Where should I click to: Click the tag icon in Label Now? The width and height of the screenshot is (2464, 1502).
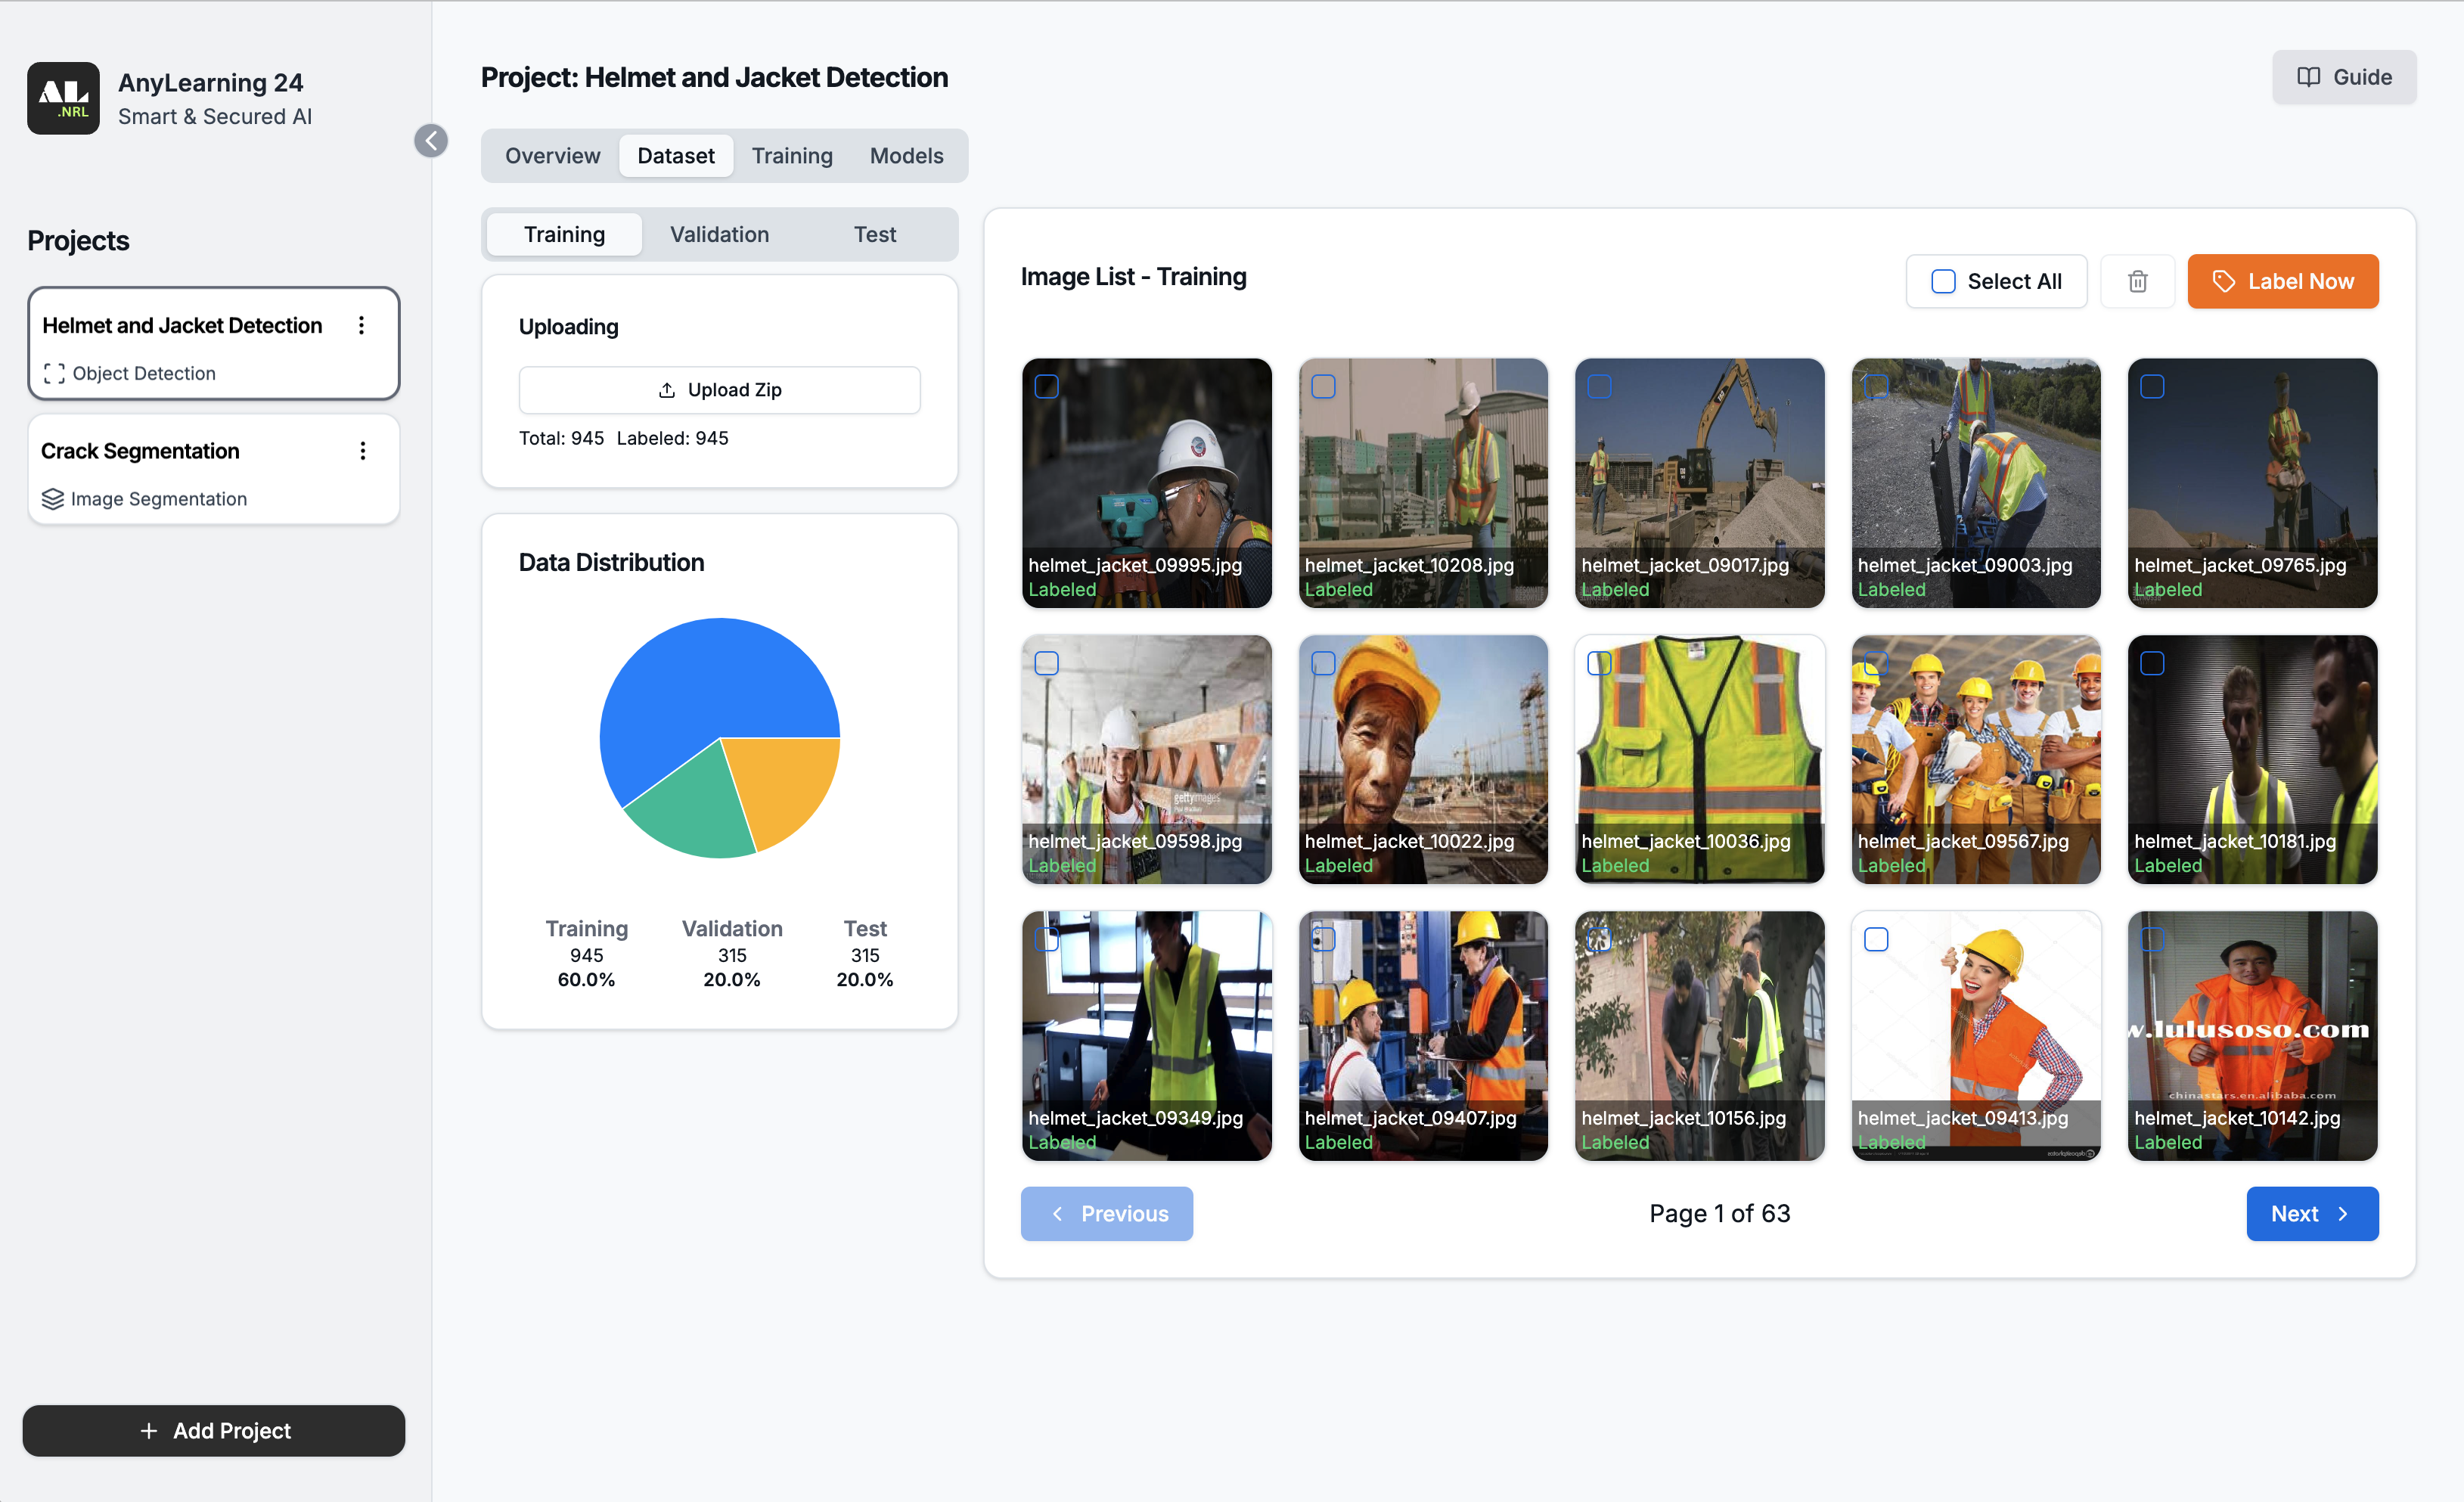[2223, 281]
